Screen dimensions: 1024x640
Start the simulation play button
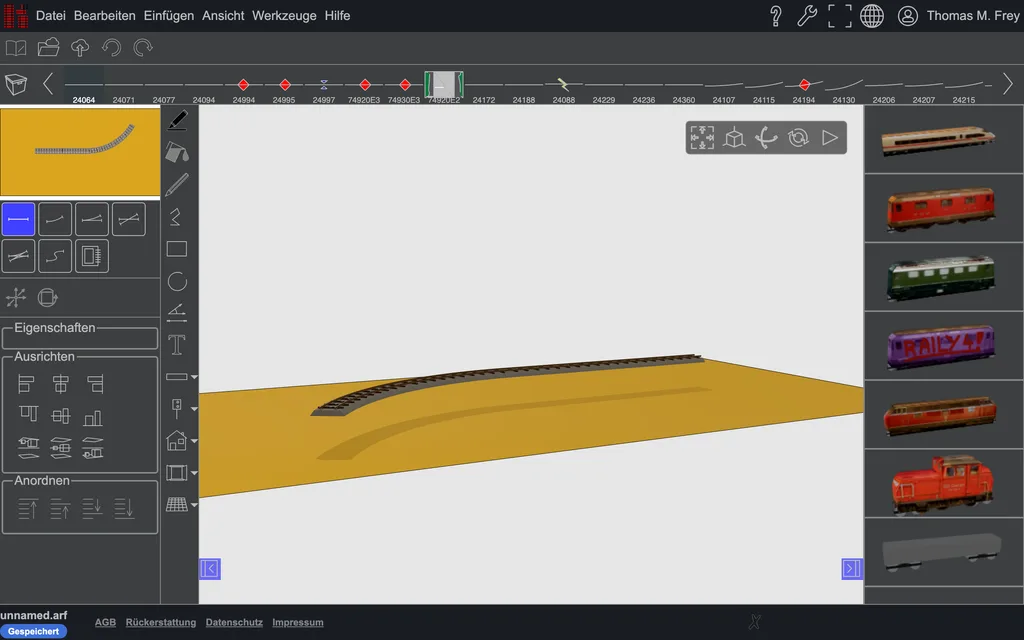pyautogui.click(x=830, y=138)
